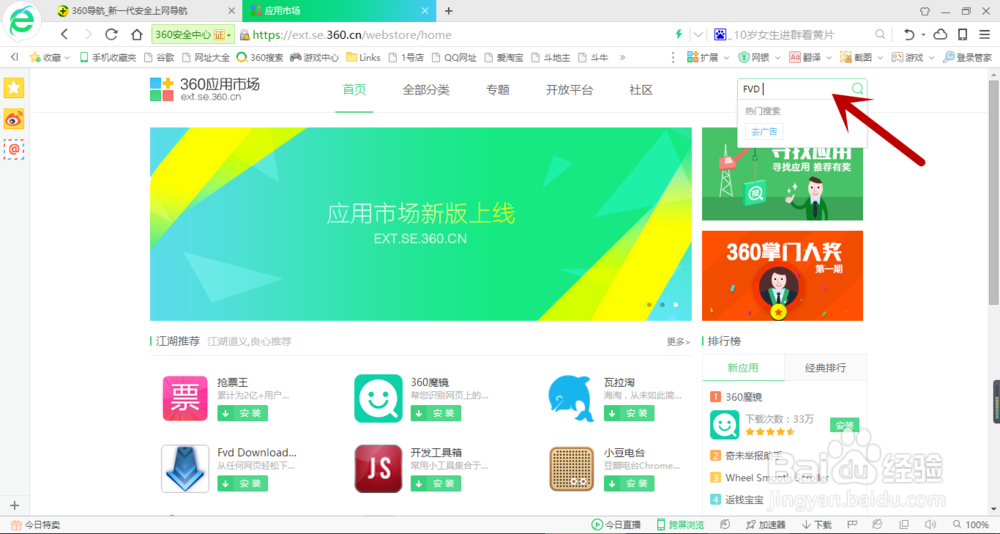Switch to the 360导航 browser tab

coord(145,11)
